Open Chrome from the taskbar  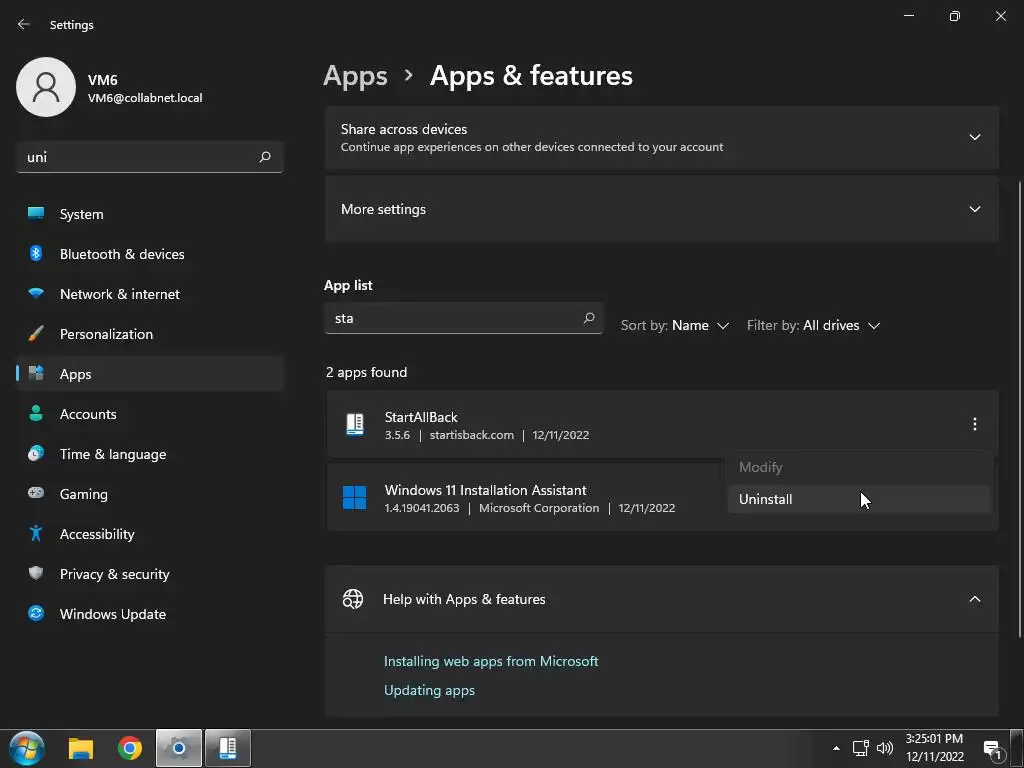click(x=130, y=748)
